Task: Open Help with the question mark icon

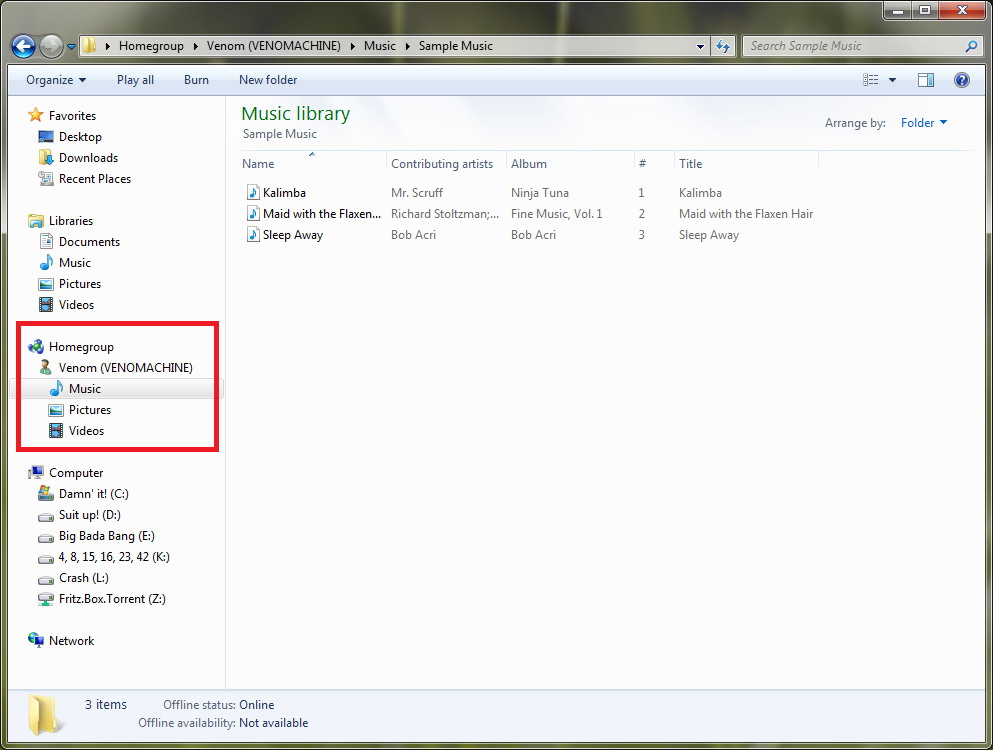Action: tap(961, 80)
